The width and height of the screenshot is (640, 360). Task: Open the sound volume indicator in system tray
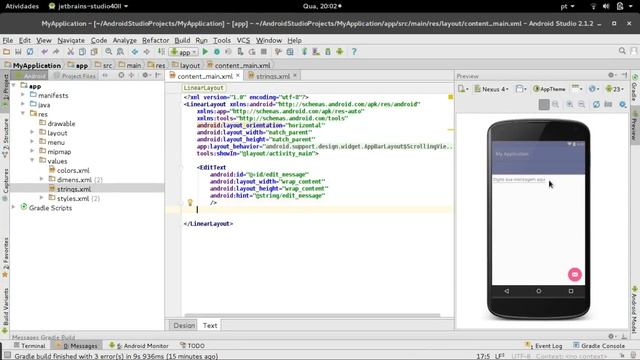606,6
